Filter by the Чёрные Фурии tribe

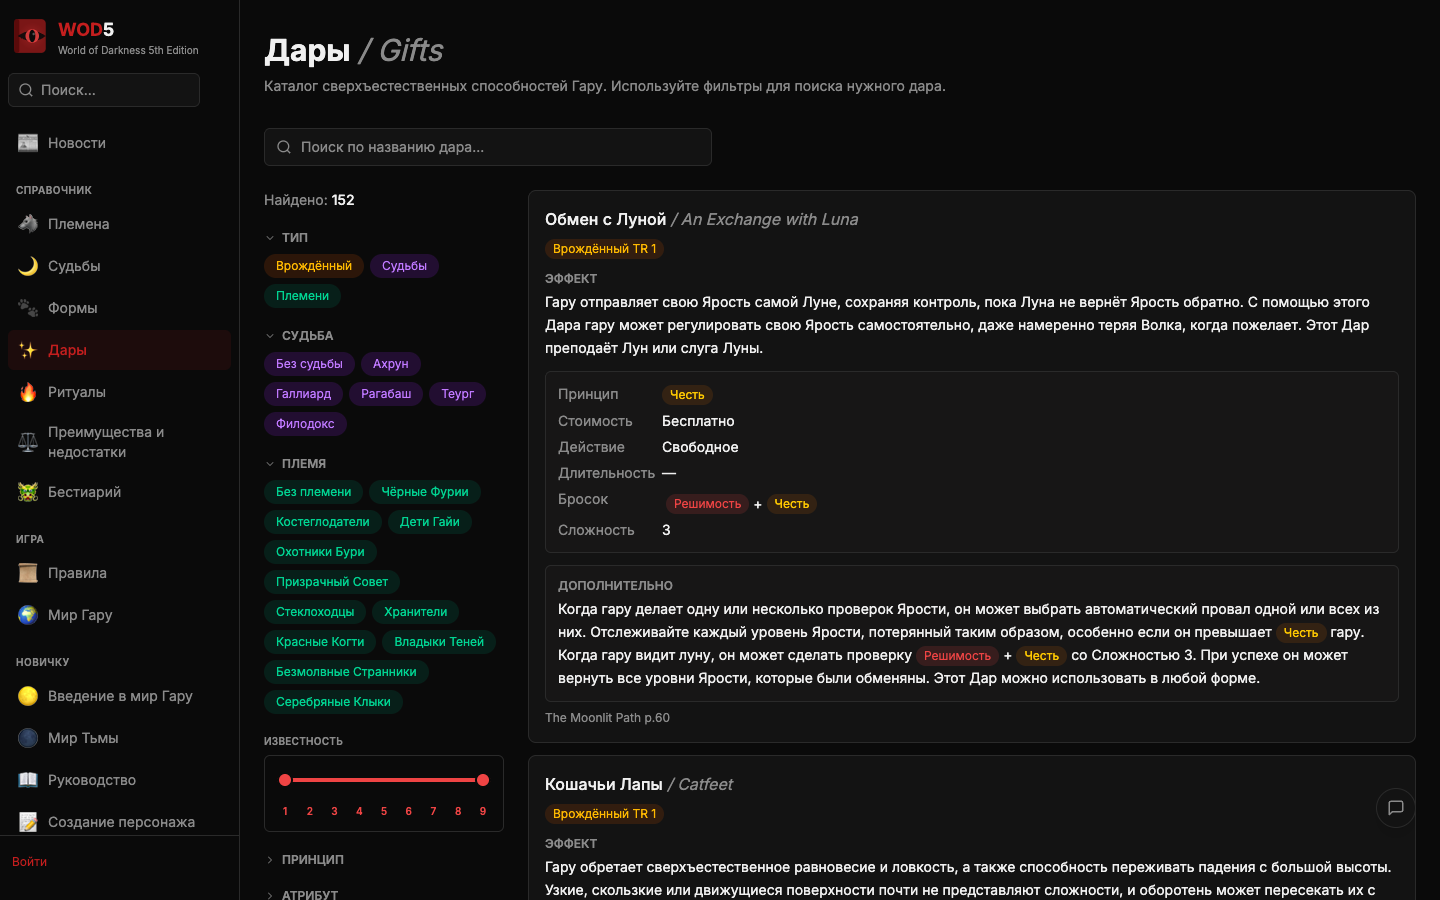[x=425, y=492]
